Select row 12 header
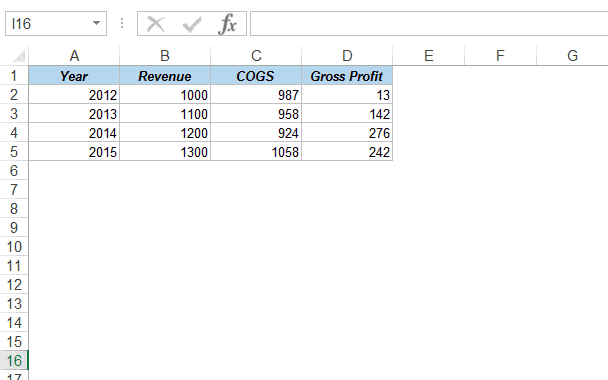The width and height of the screenshot is (608, 380). 14,285
